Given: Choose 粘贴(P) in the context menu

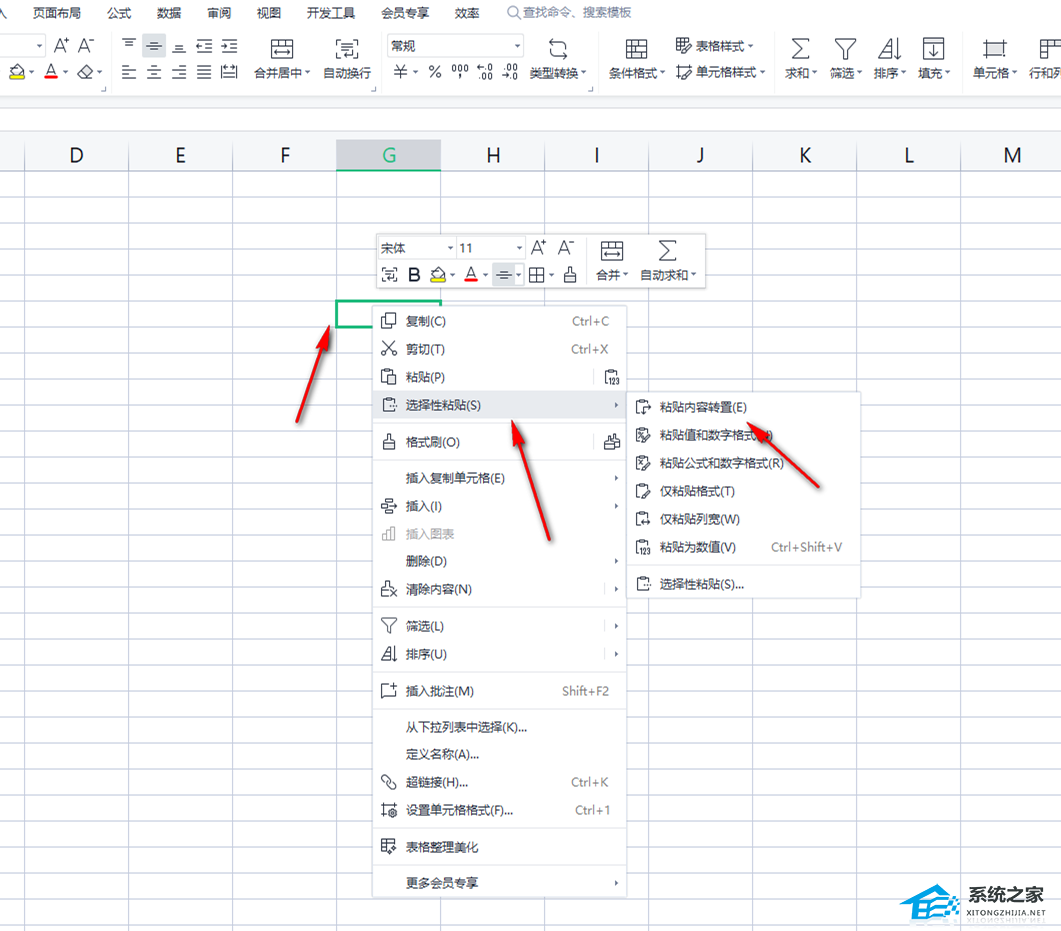Looking at the screenshot, I should [x=483, y=376].
